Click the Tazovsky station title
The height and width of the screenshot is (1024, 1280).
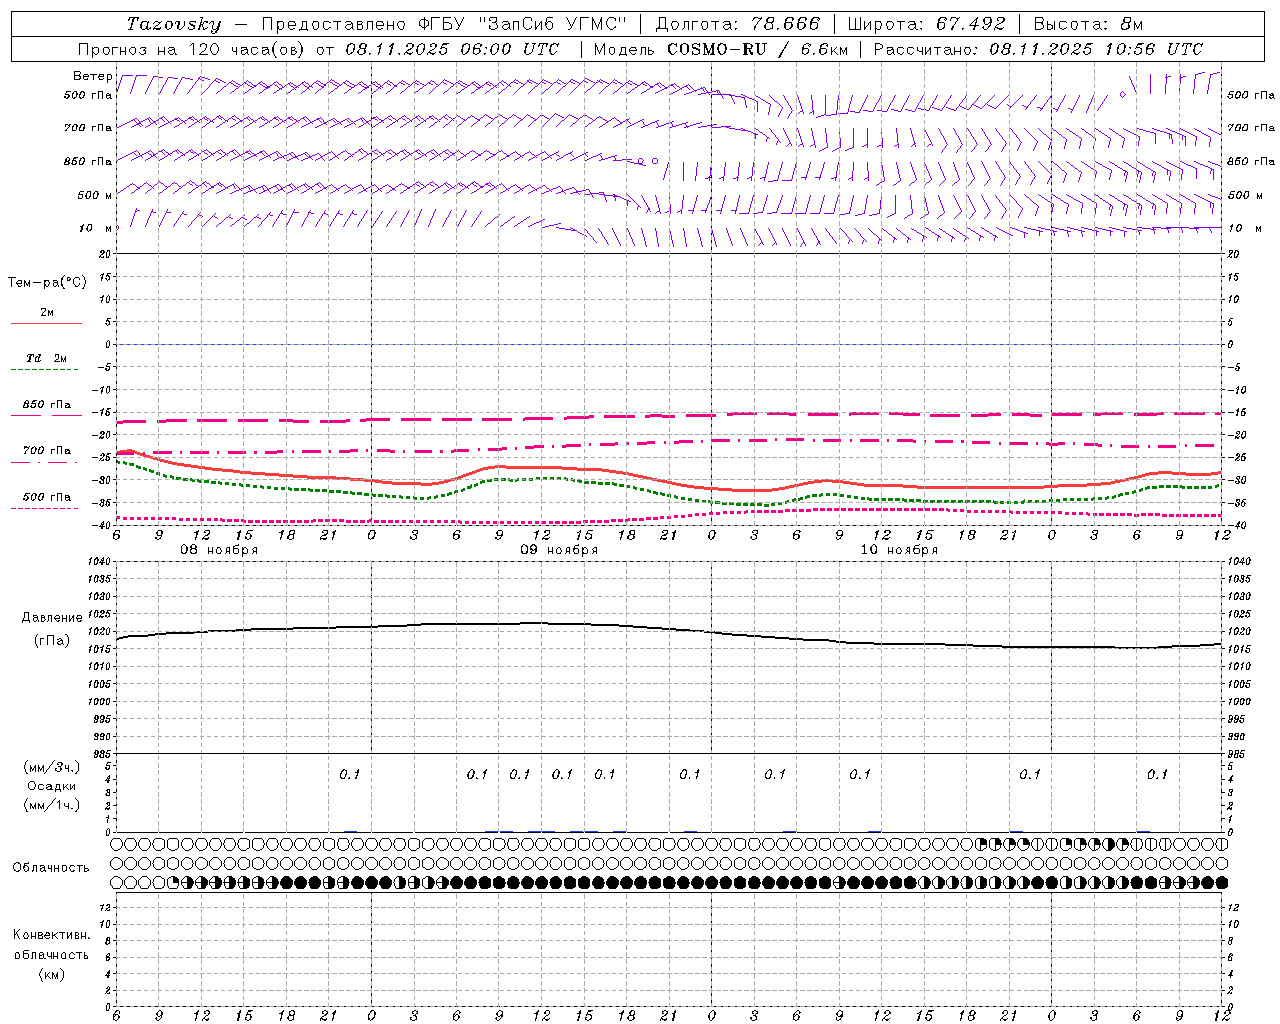tap(174, 24)
